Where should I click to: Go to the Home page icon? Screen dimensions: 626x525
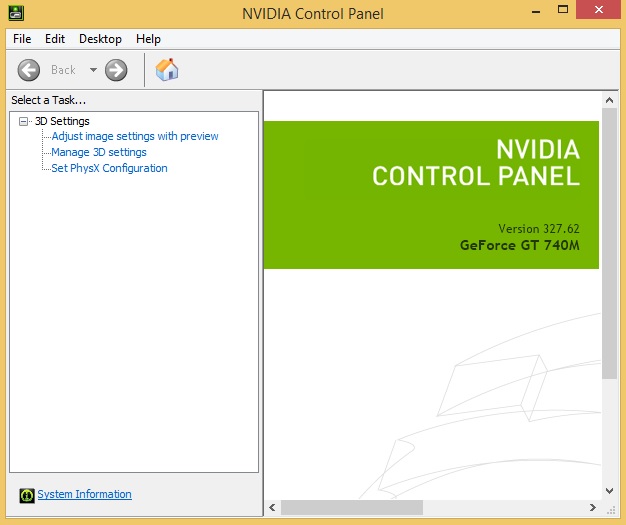[x=167, y=70]
